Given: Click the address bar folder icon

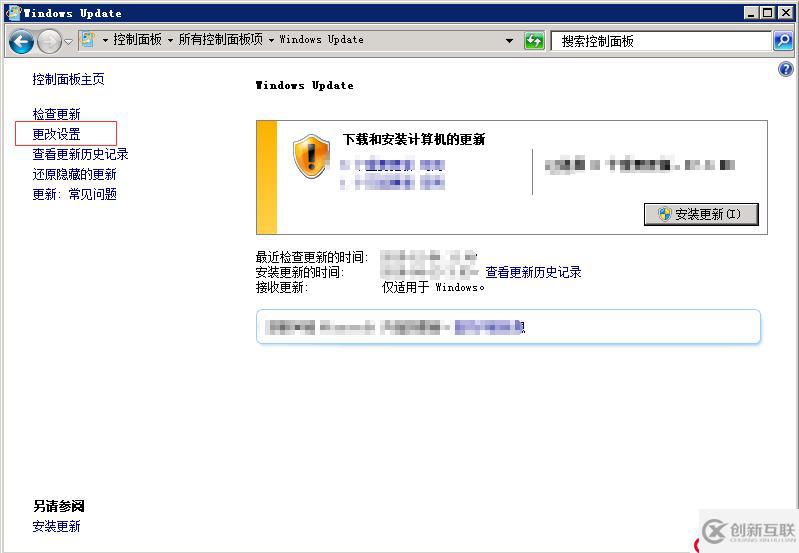Looking at the screenshot, I should (x=88, y=40).
